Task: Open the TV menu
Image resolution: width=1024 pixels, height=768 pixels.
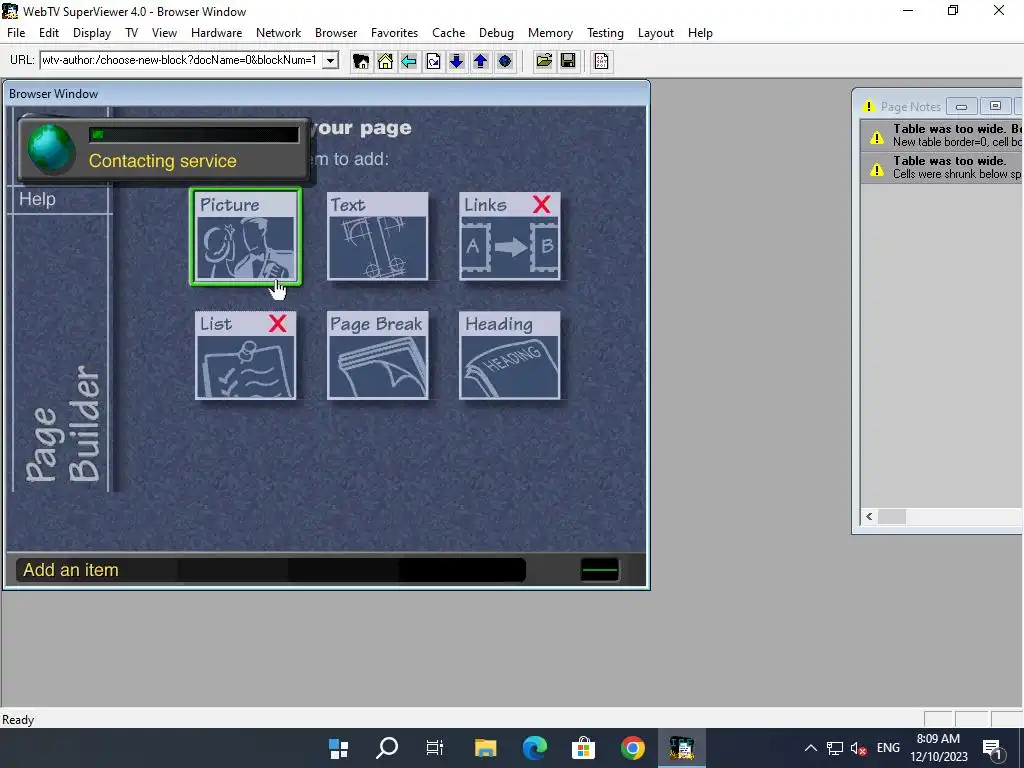Action: tap(131, 33)
